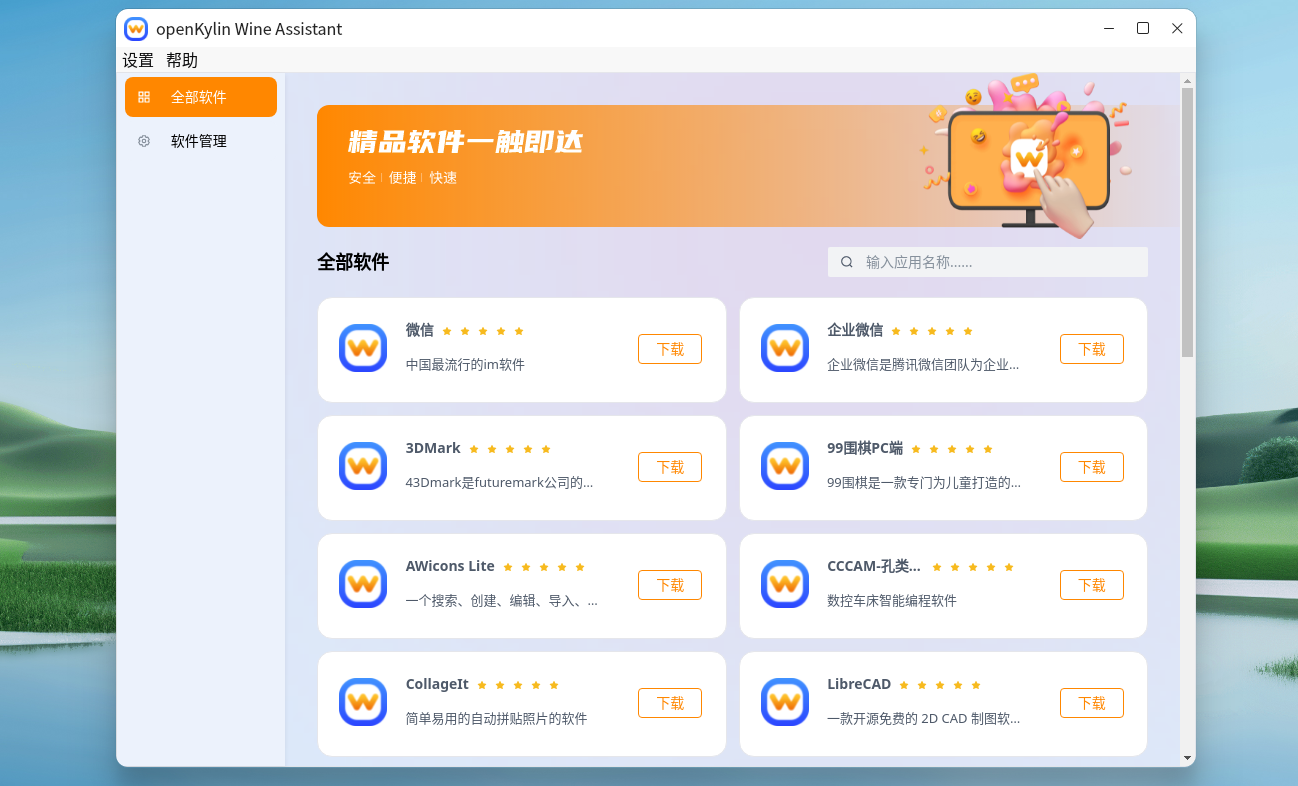Click the CollageIt app icon
Screen dimensions: 1298x786
click(363, 702)
